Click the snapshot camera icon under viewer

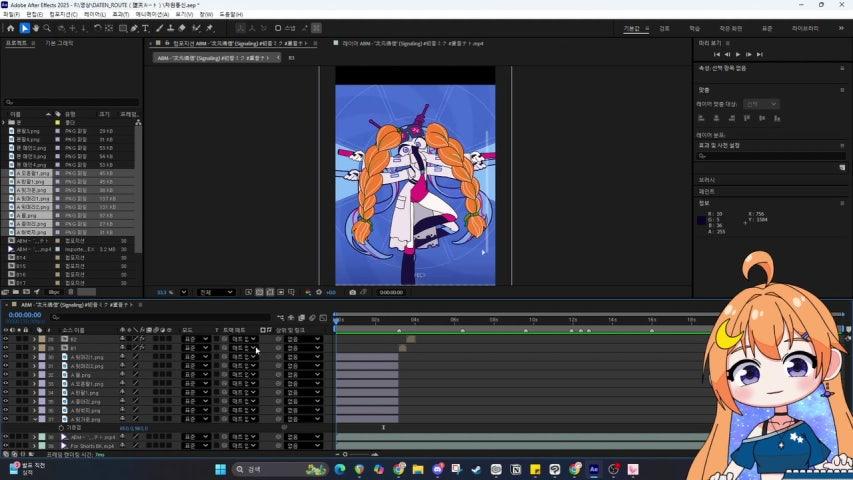click(x=352, y=292)
